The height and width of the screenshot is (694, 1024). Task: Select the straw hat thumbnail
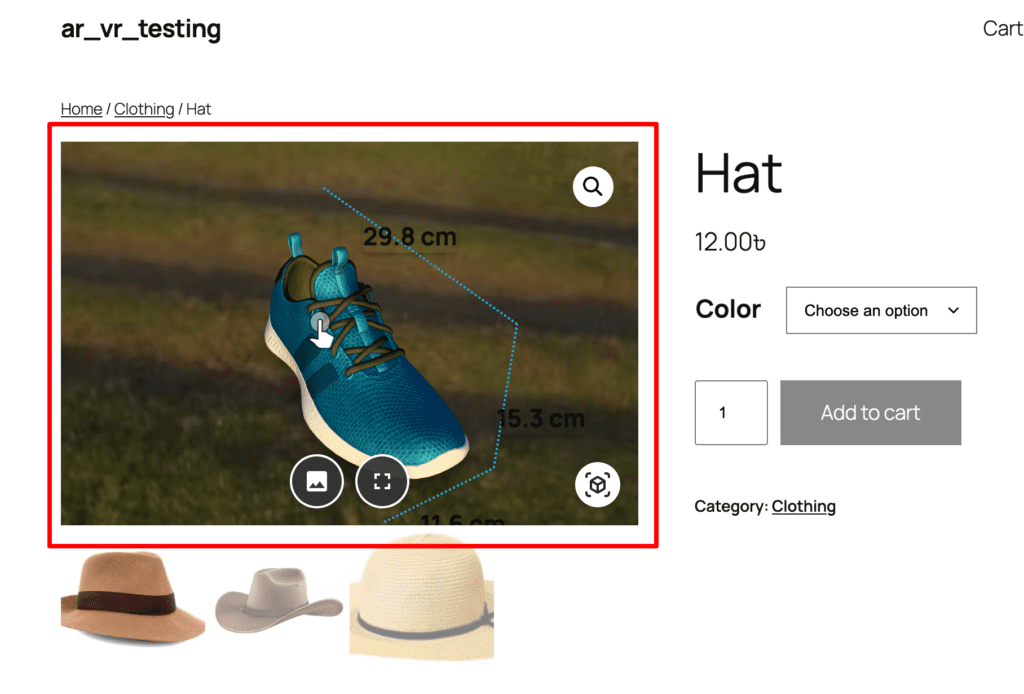click(421, 597)
